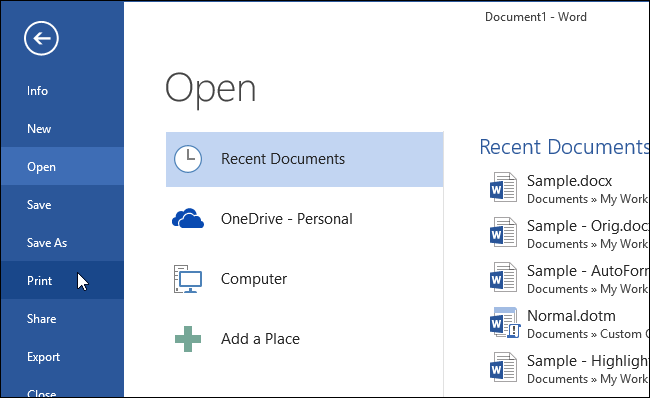This screenshot has width=650, height=398.
Task: Select the Recent Documents location label
Action: 283,159
